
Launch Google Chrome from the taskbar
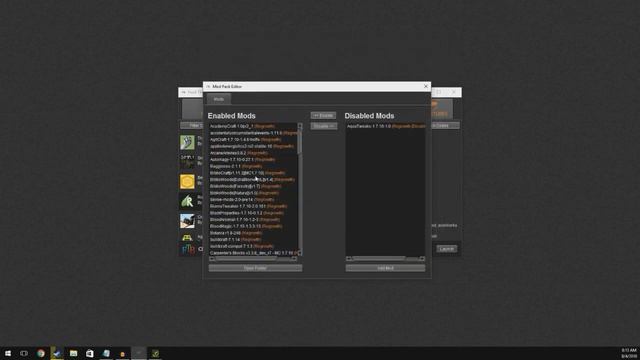(x=40, y=353)
